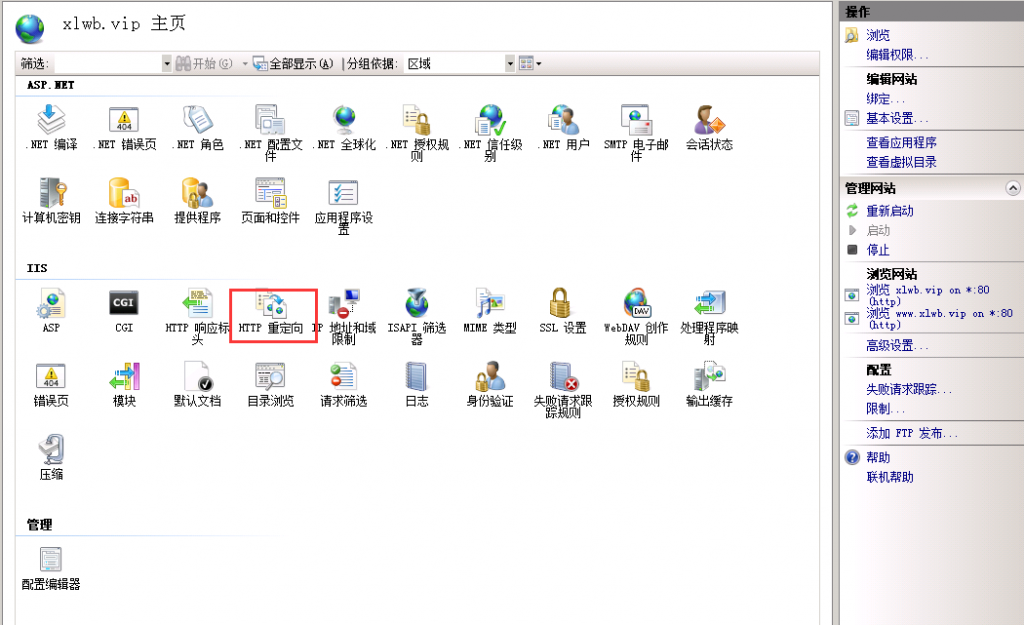Screen dimensions: 1024x625
Task: Click into the 筛选 filter text field
Action: pyautogui.click(x=108, y=63)
